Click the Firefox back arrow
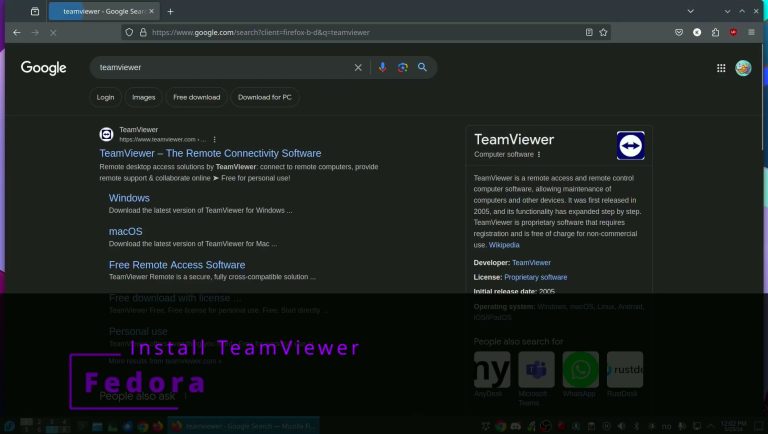This screenshot has width=768, height=434. [x=17, y=32]
